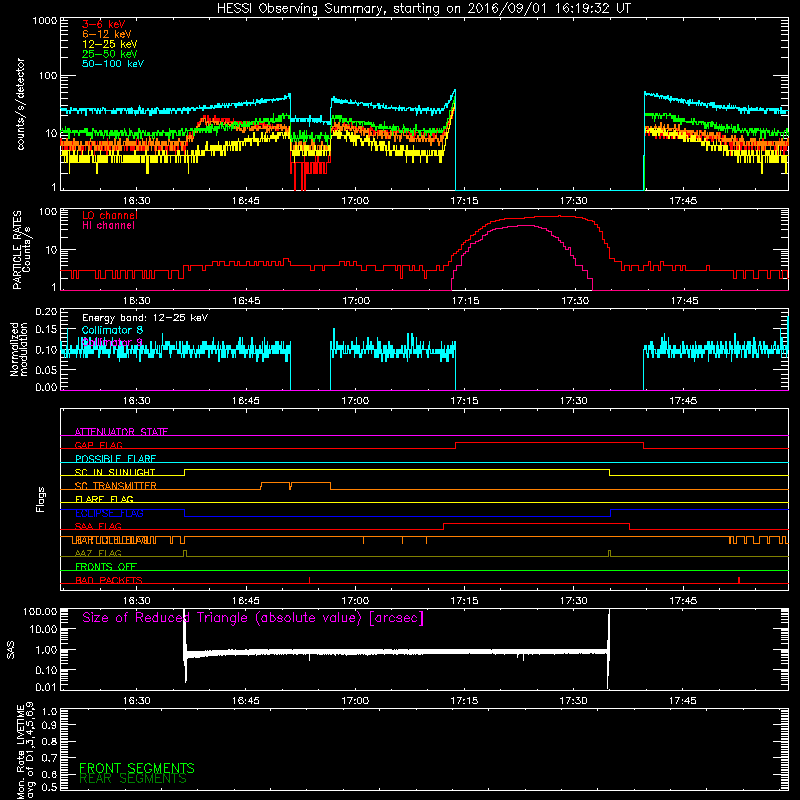800x800 pixels.
Task: Select the 6-12 keV legend label
Action: 107,34
